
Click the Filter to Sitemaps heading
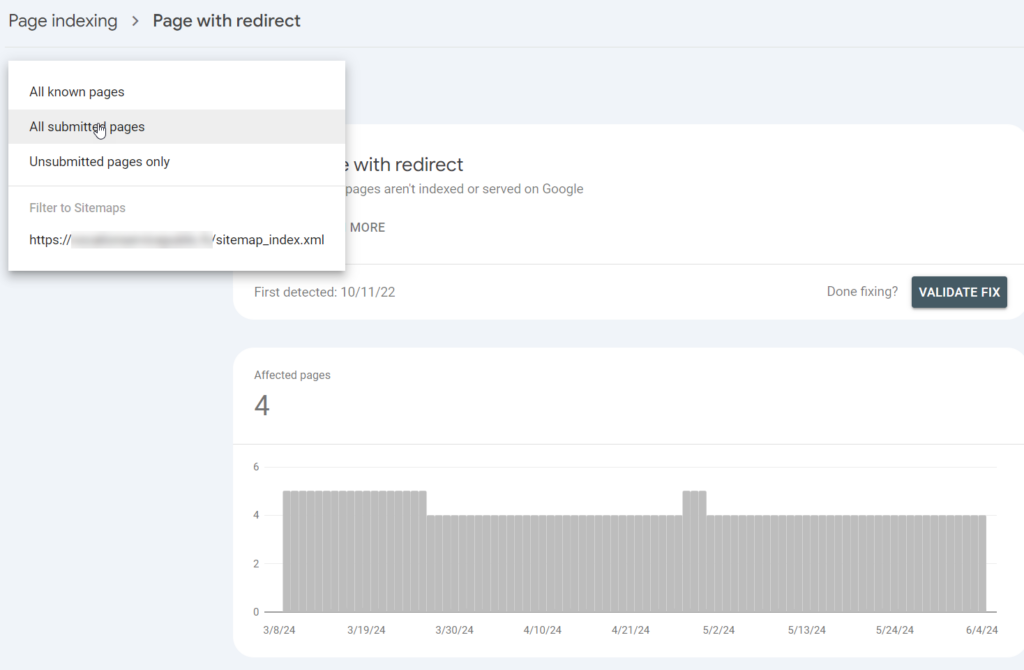pos(77,208)
